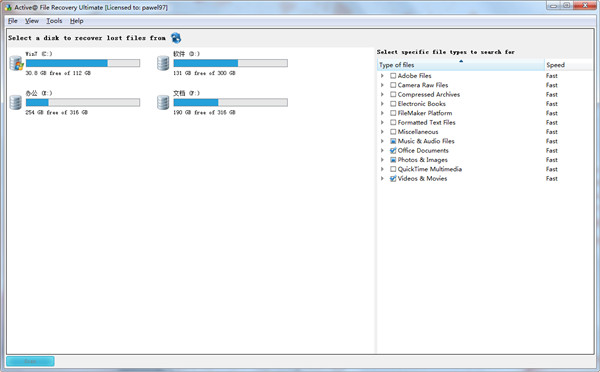Click the D: drive usage bar

(x=230, y=63)
